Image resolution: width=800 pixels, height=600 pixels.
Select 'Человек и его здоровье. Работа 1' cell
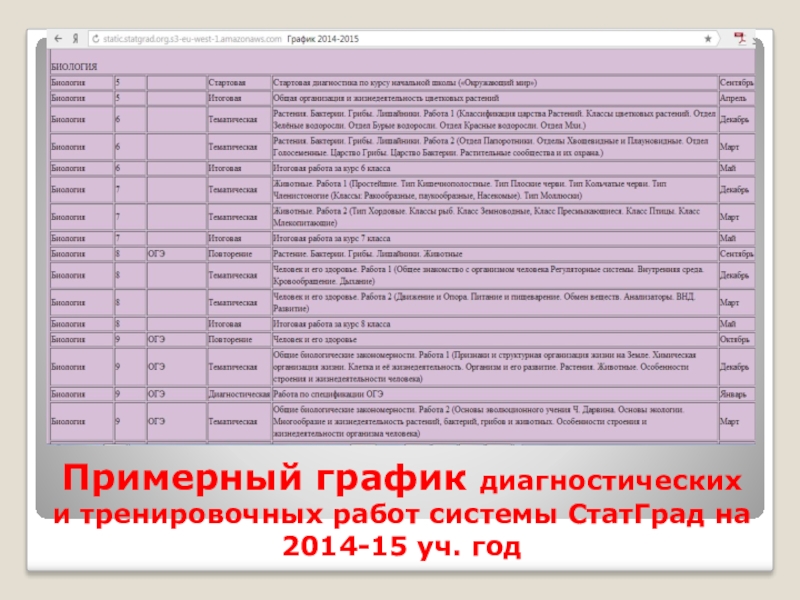(495, 276)
